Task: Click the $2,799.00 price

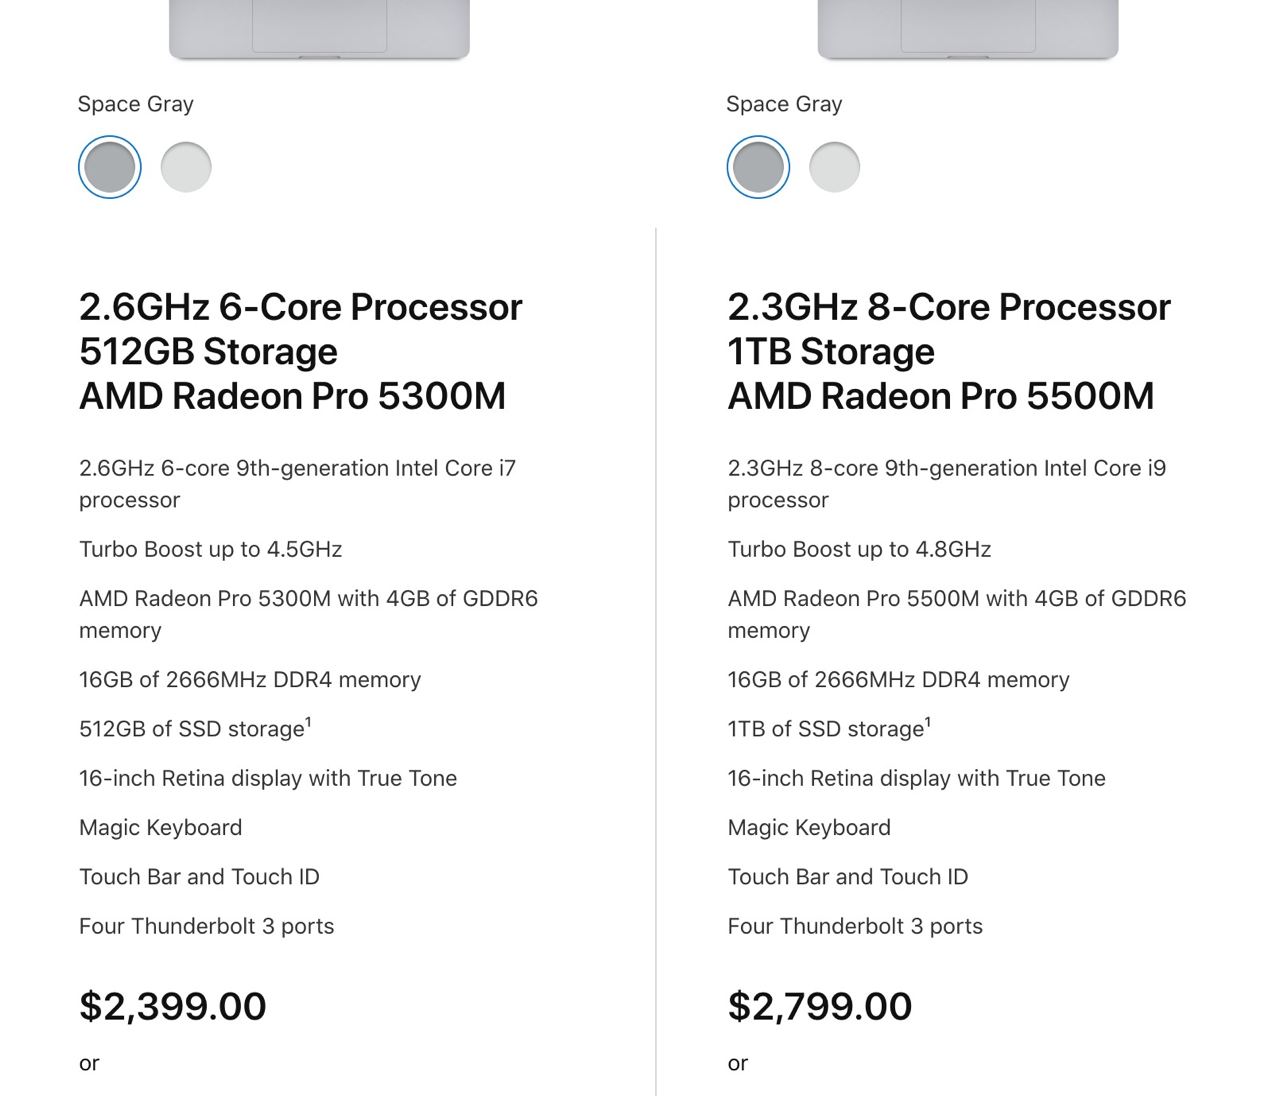Action: 820,1006
